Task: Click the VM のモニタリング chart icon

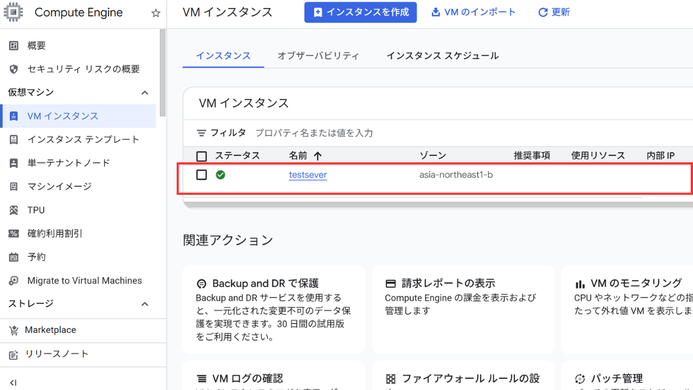Action: coord(580,283)
